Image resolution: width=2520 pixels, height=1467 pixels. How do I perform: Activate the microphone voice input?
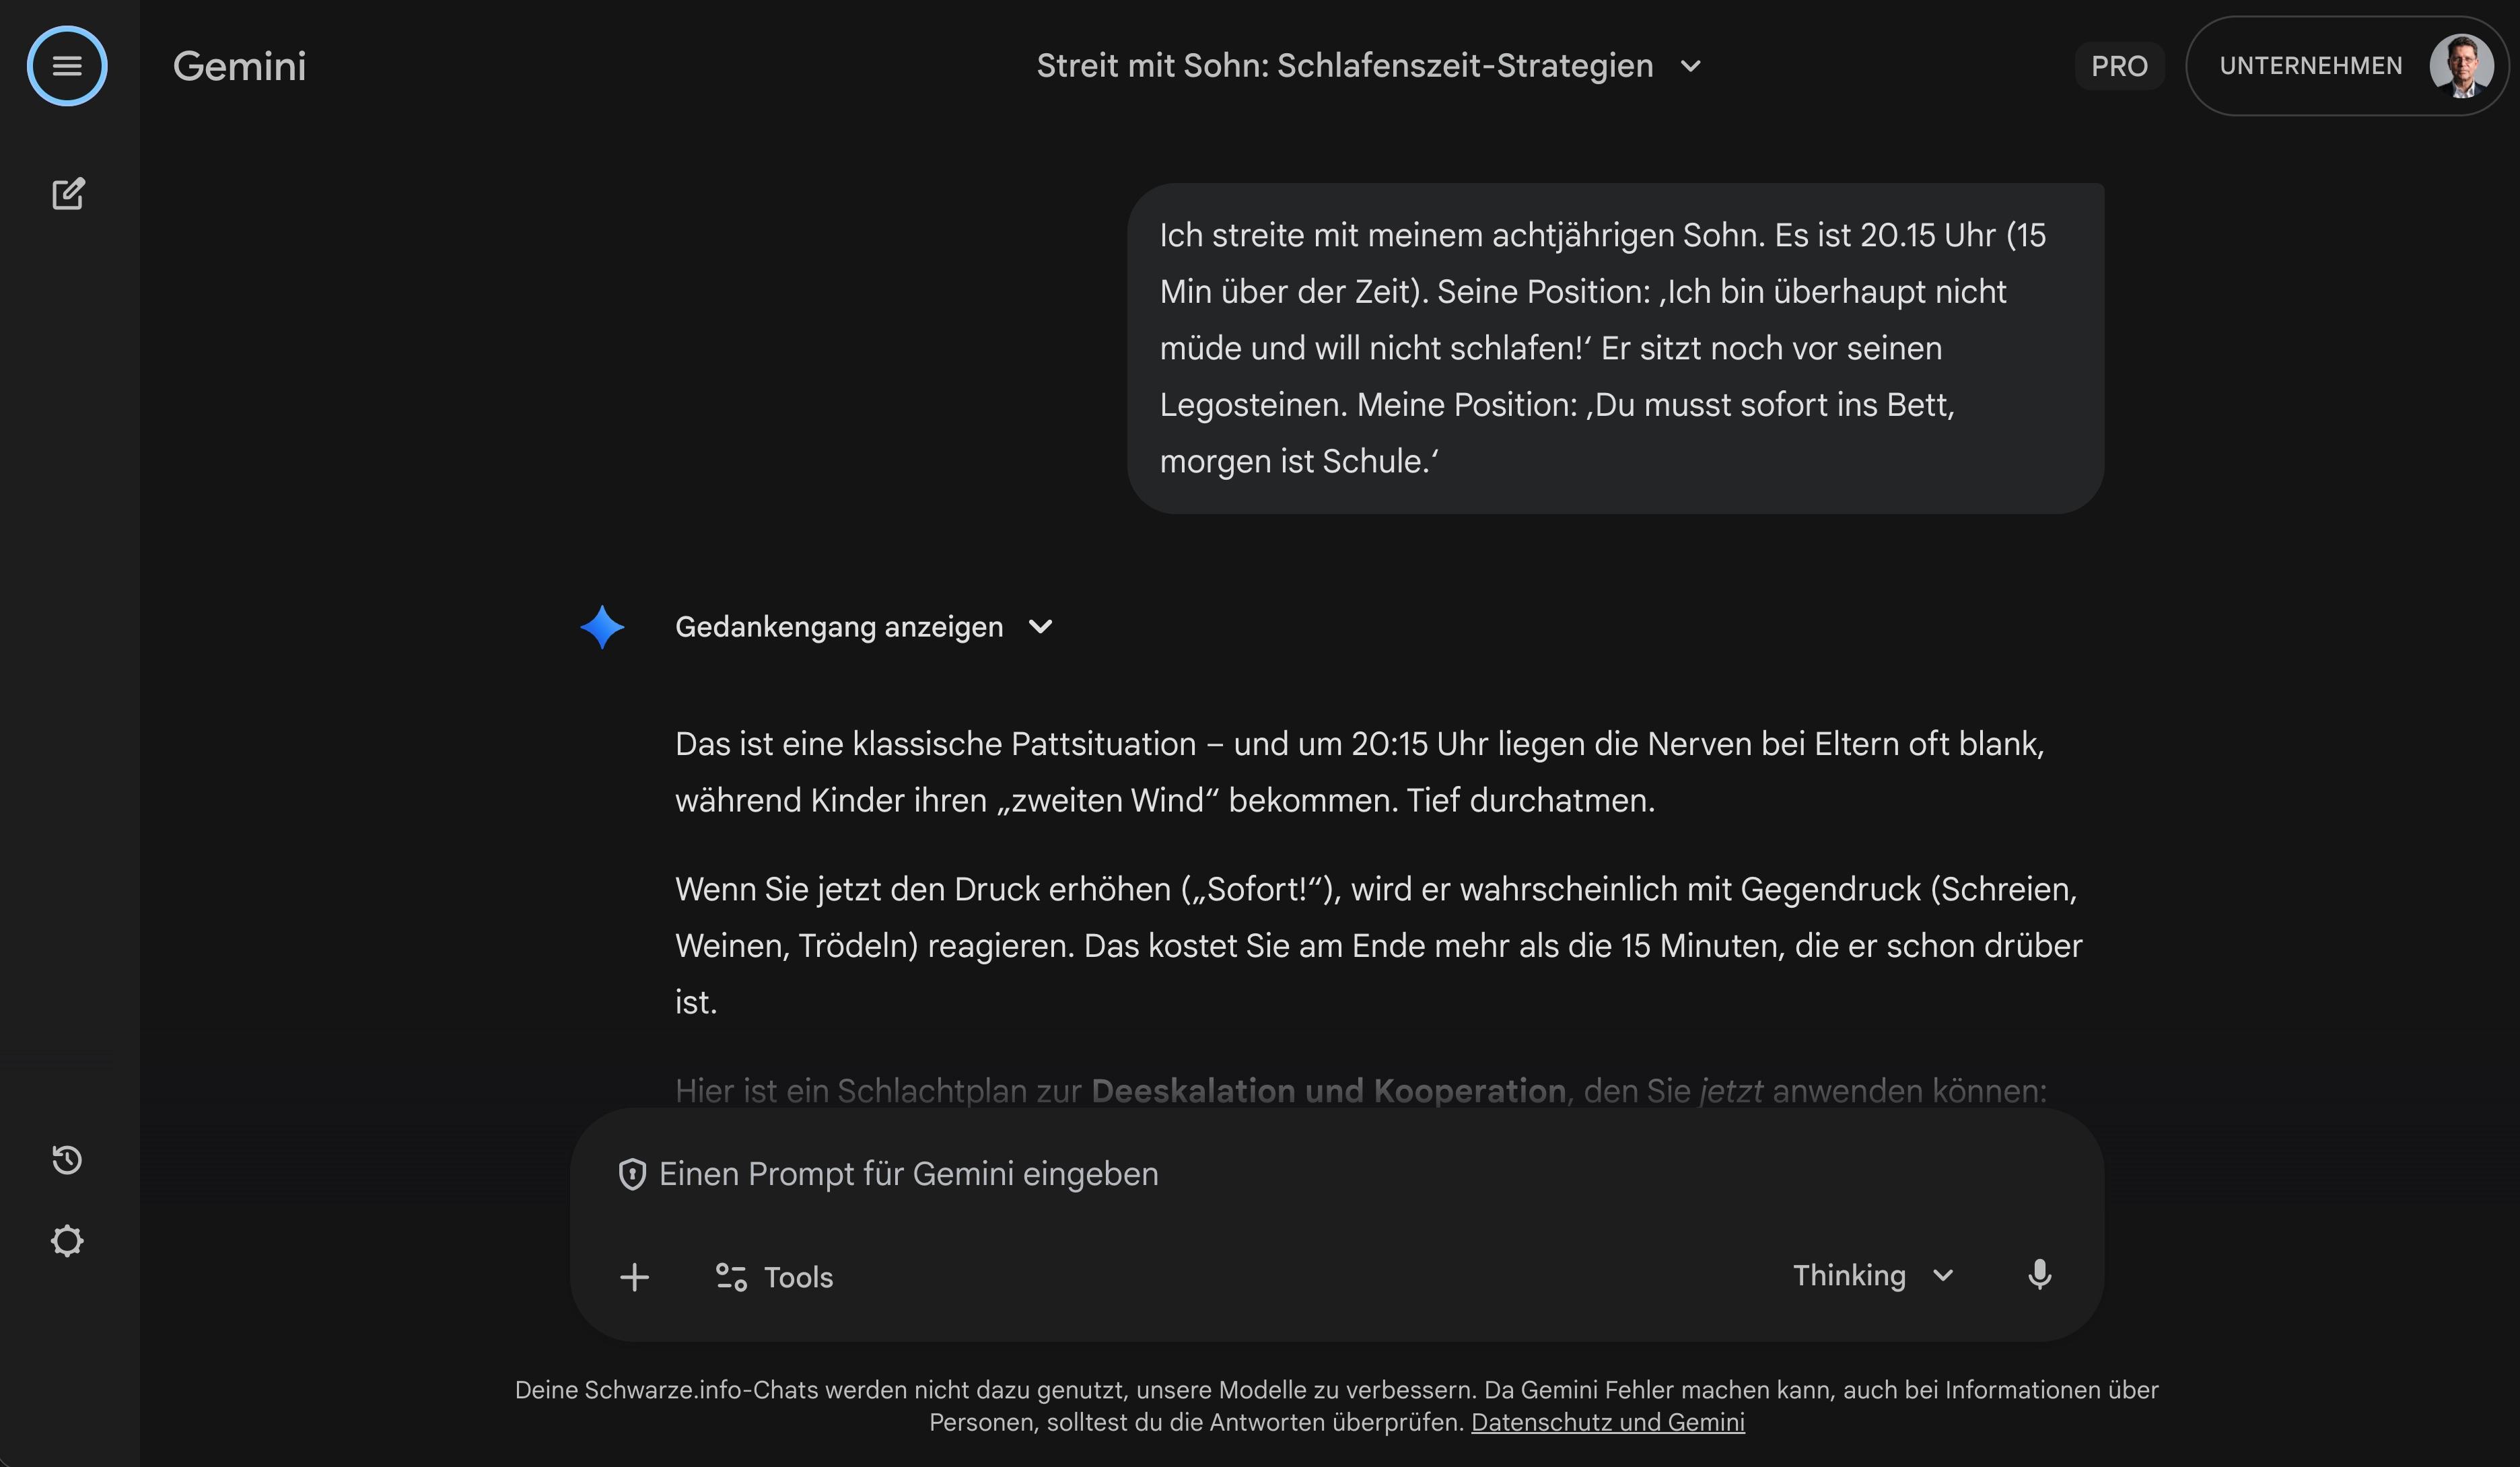click(2039, 1275)
